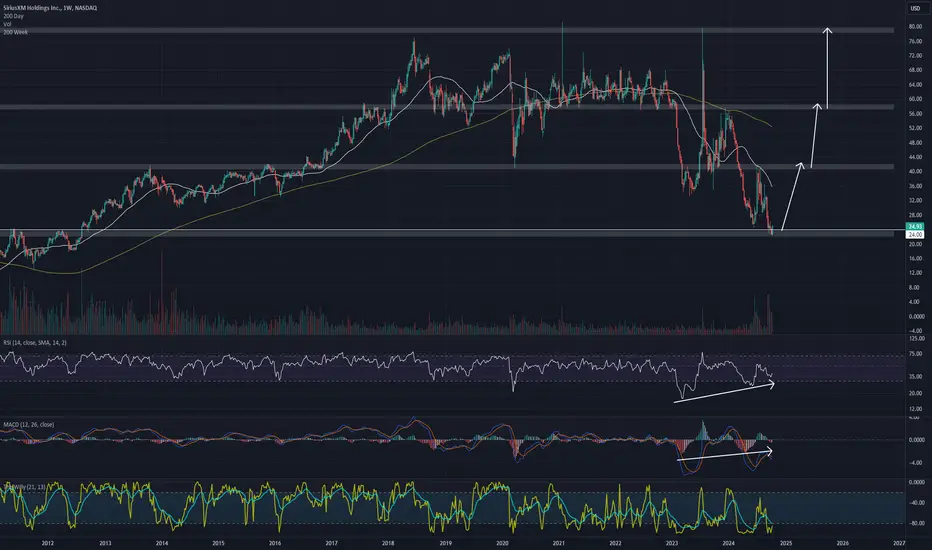932x550 pixels.
Task: Click the 2014 label on time axis
Action: [162, 543]
